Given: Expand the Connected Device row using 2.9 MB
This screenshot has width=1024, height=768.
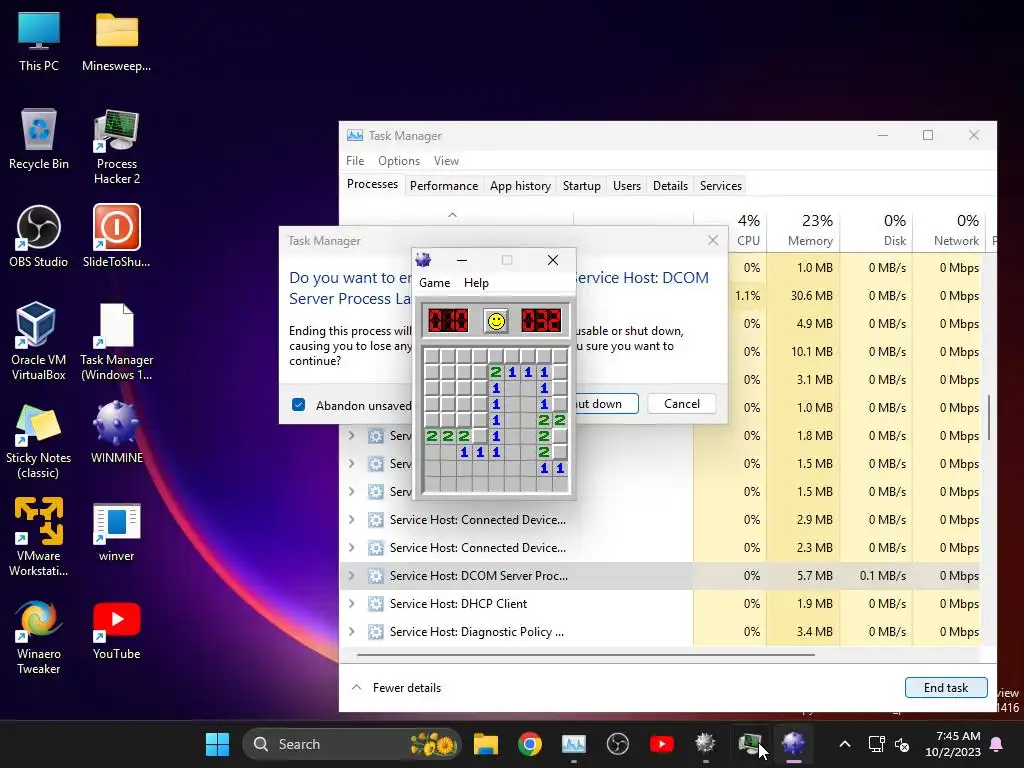Looking at the screenshot, I should tap(352, 520).
